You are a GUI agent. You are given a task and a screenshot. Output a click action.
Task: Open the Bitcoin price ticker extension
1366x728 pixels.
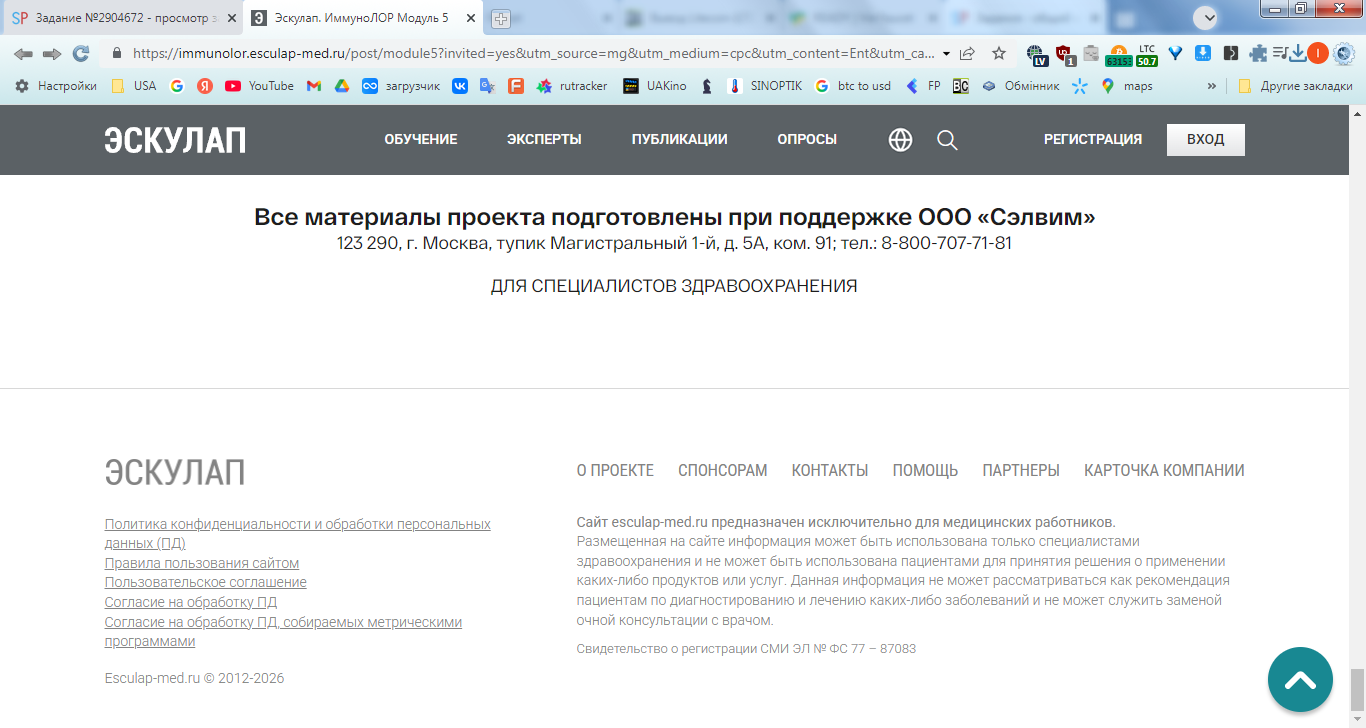1118,55
